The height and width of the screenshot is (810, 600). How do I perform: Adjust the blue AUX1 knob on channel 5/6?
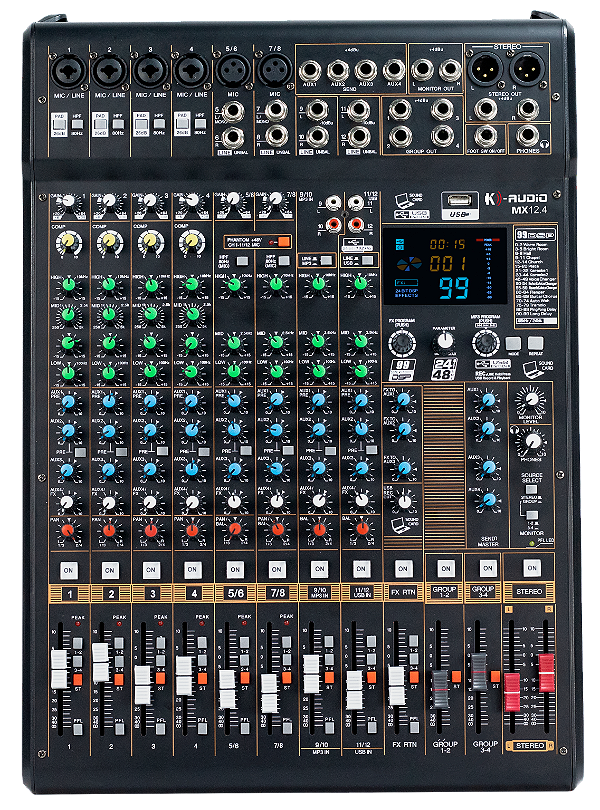234,401
